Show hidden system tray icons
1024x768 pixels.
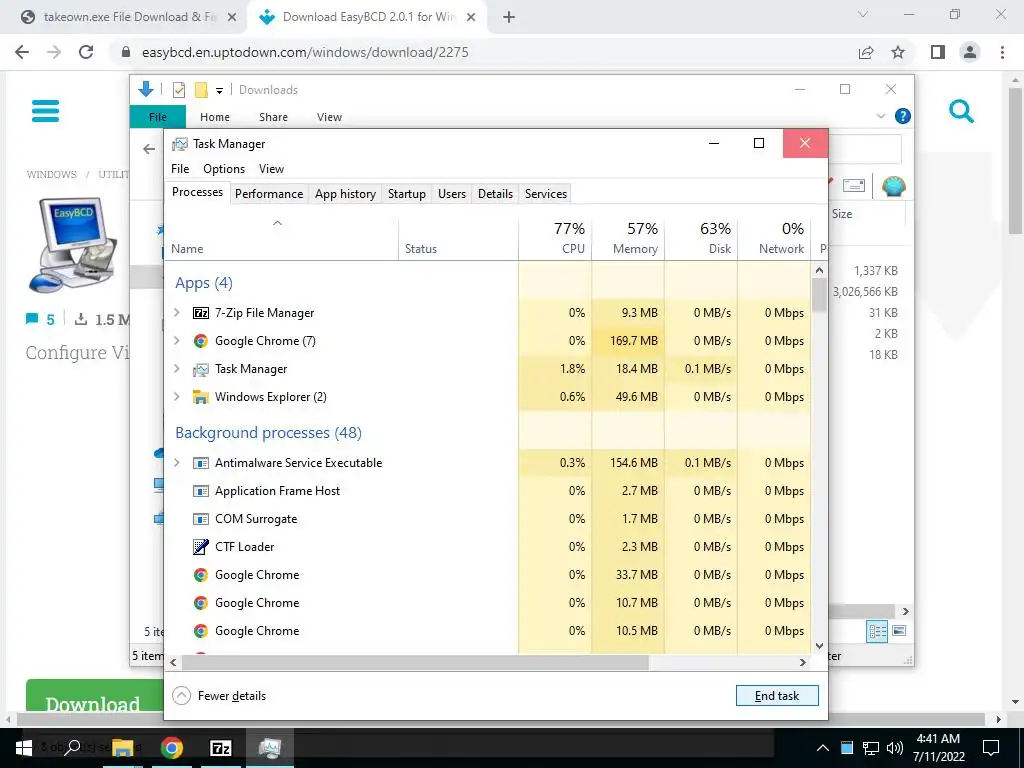point(823,748)
